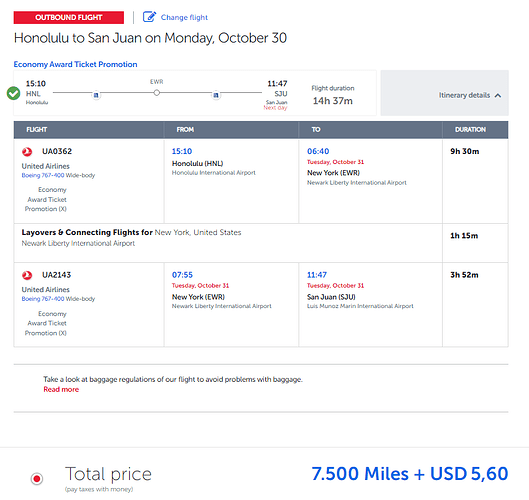Click the EWR stopover circle marker

157,92
